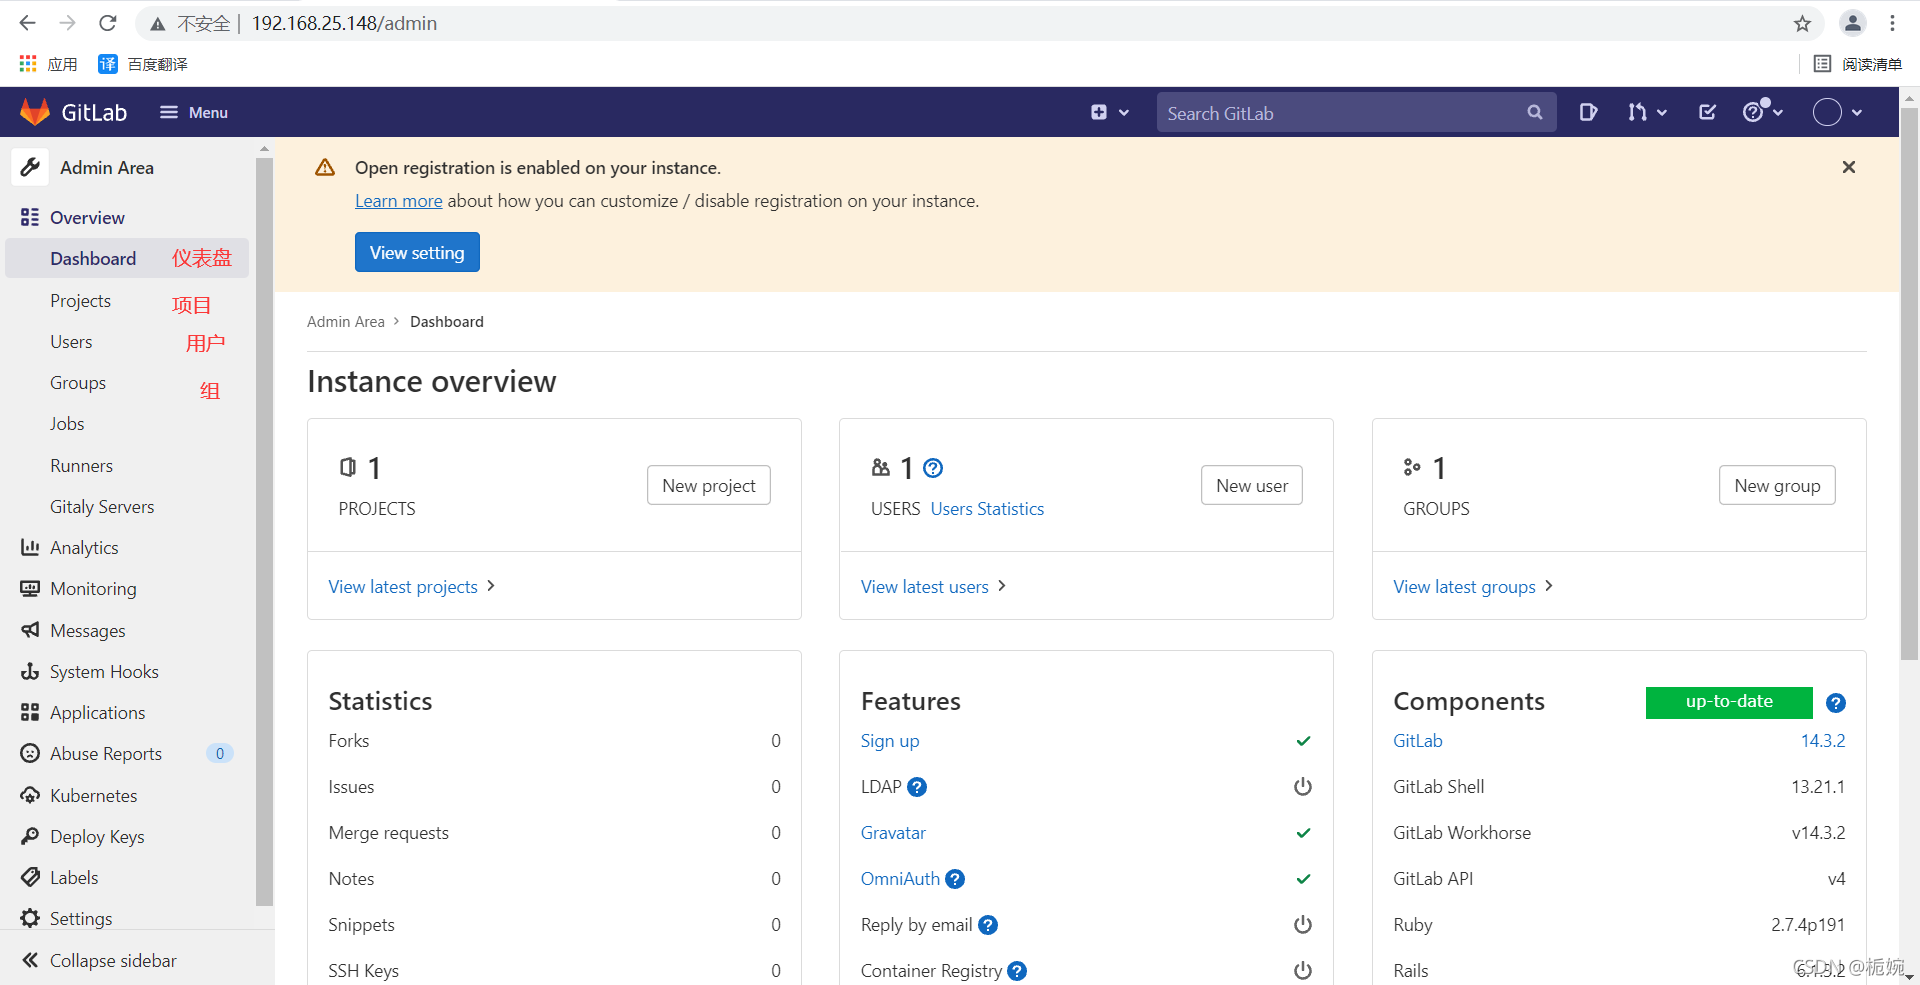This screenshot has width=1920, height=985.
Task: Click the Monitoring screen icon
Action: 30,588
